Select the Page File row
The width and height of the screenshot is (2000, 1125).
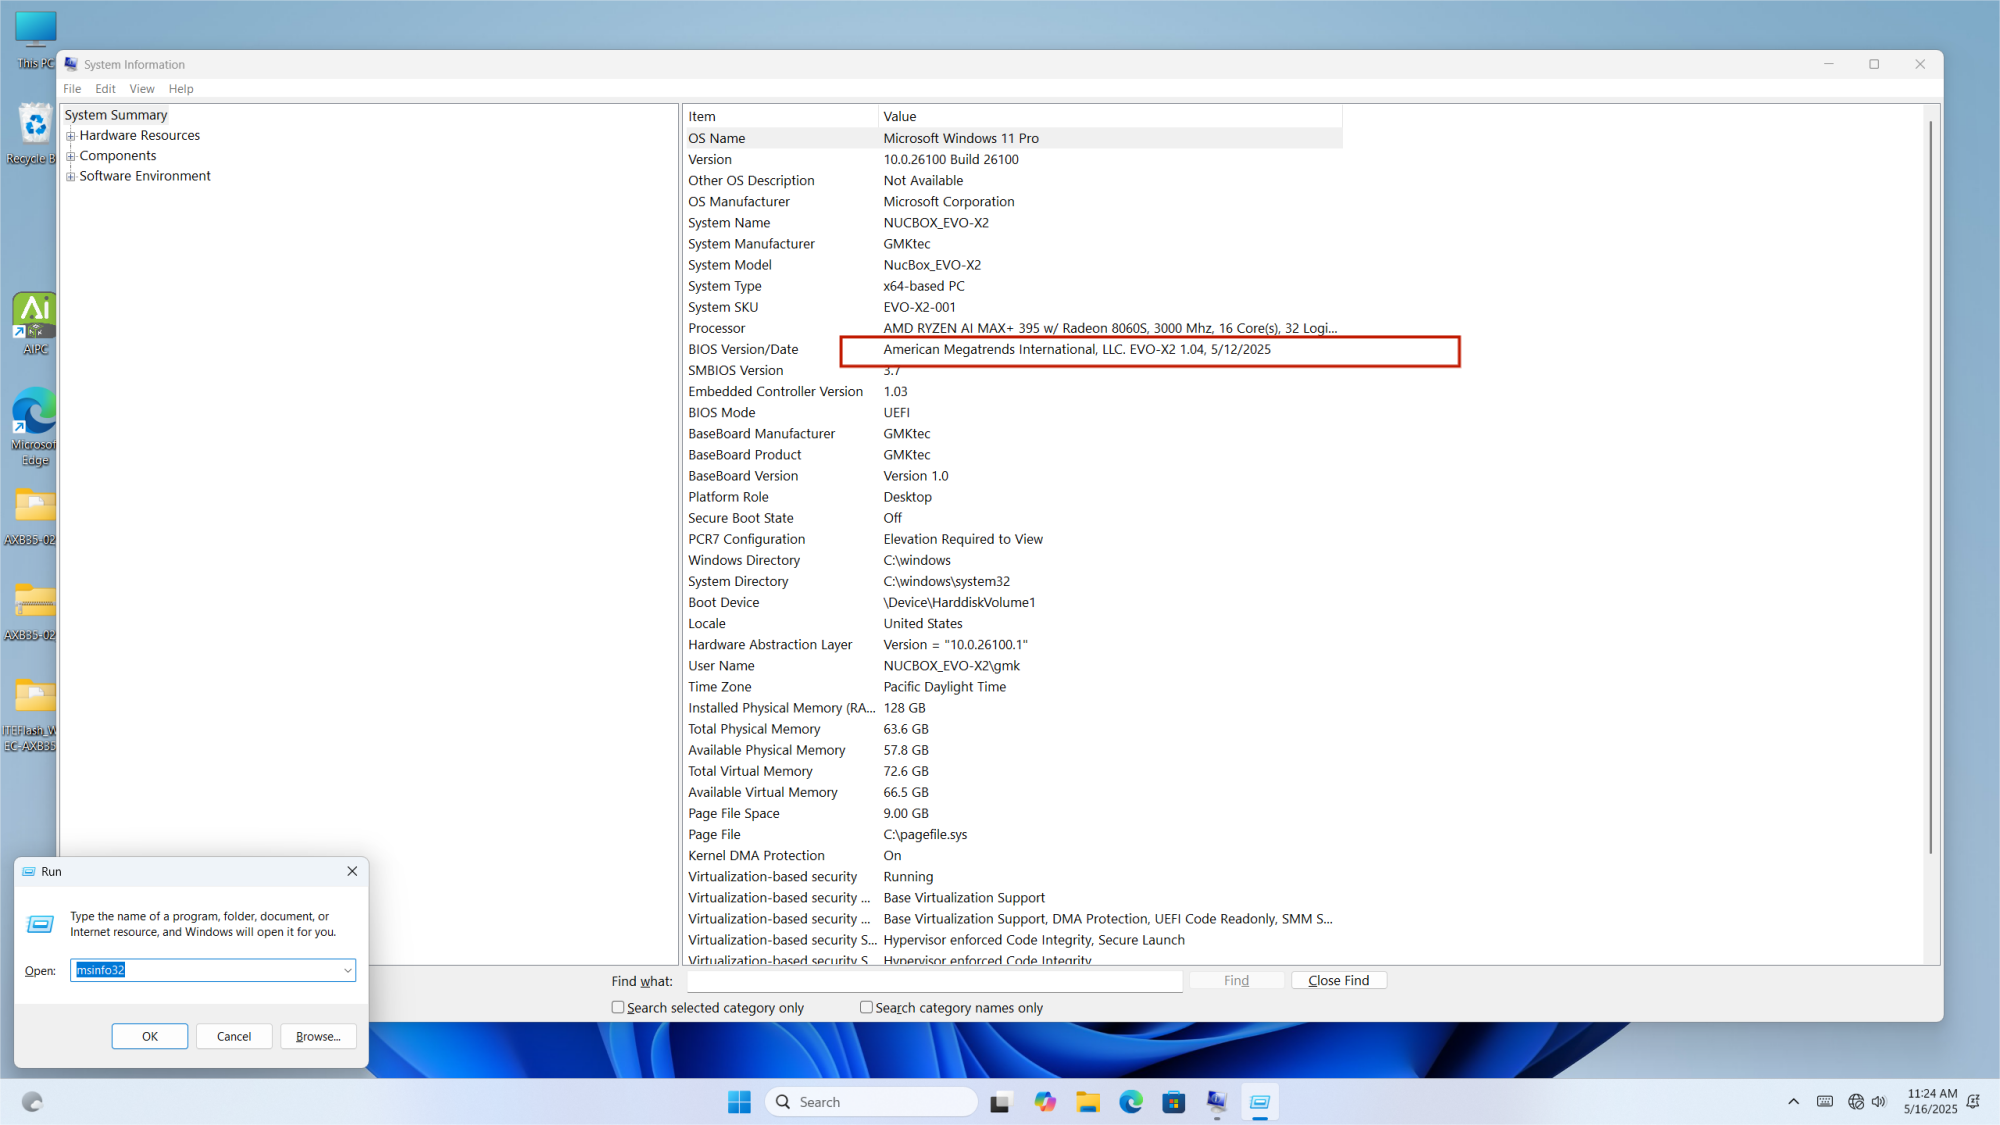[x=1013, y=834]
